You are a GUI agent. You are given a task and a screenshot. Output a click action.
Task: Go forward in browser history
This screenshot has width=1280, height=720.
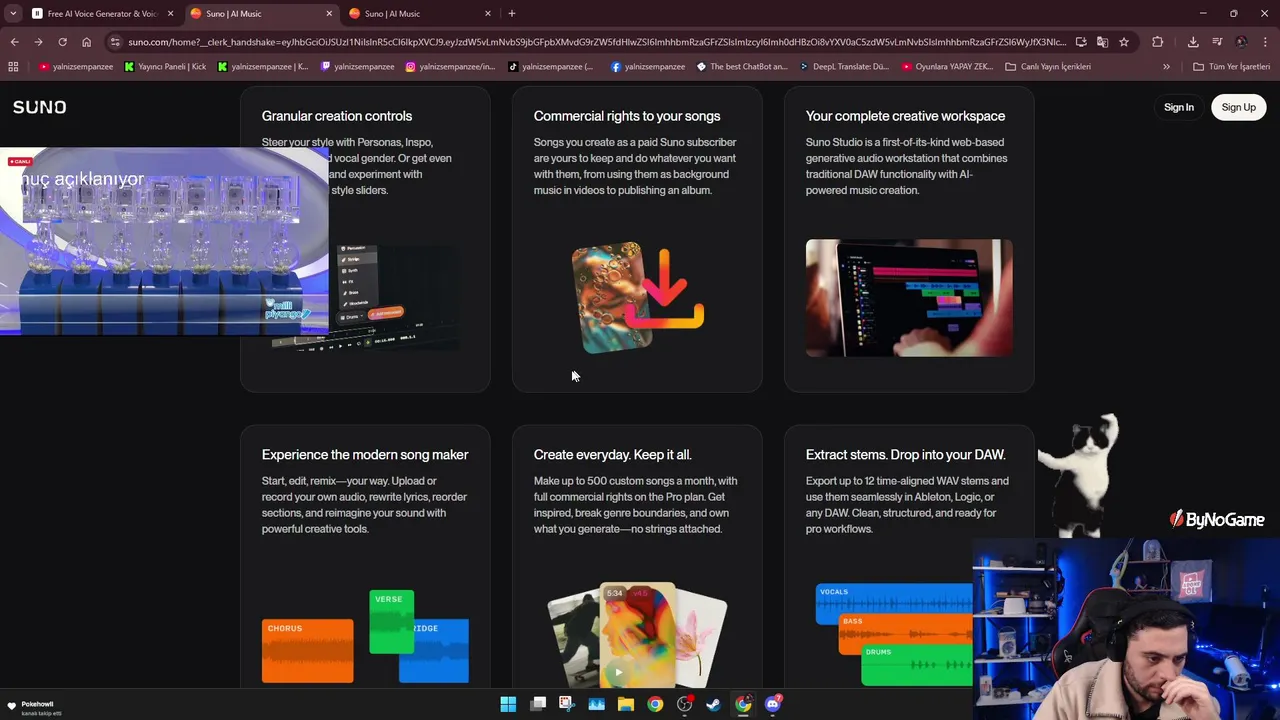tap(38, 42)
